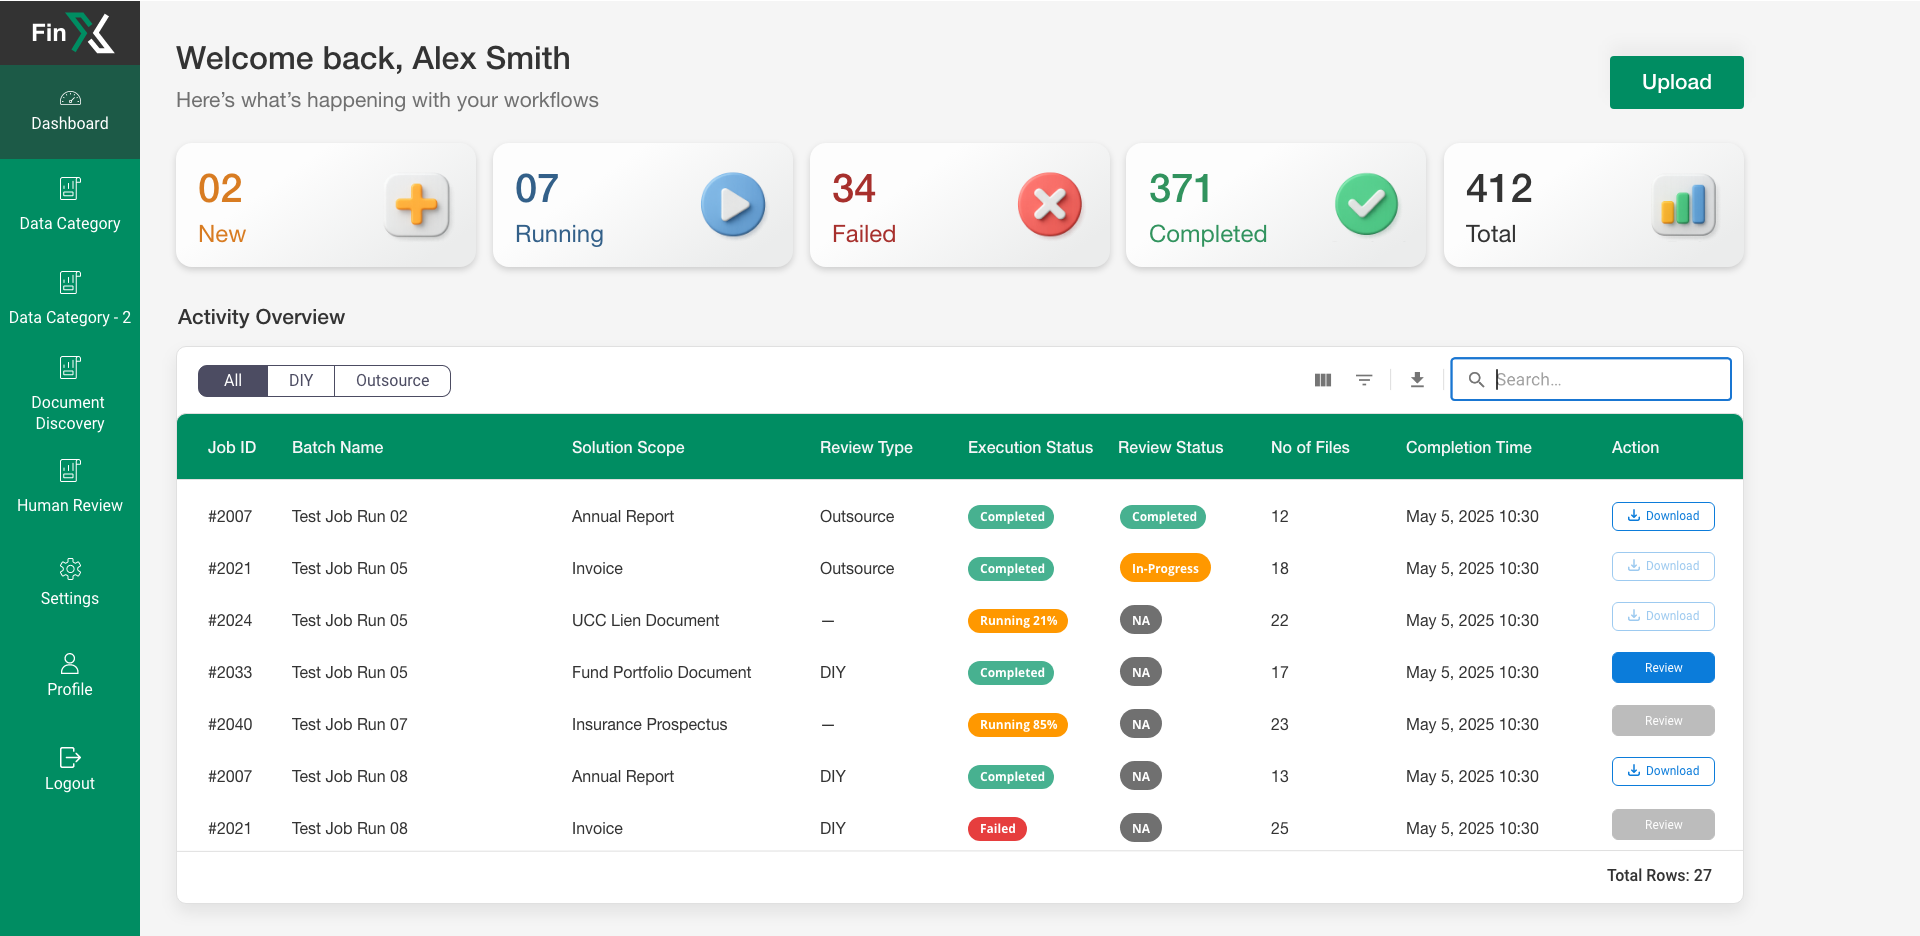Open Settings from the sidebar
The image size is (1920, 936).
pos(69,583)
